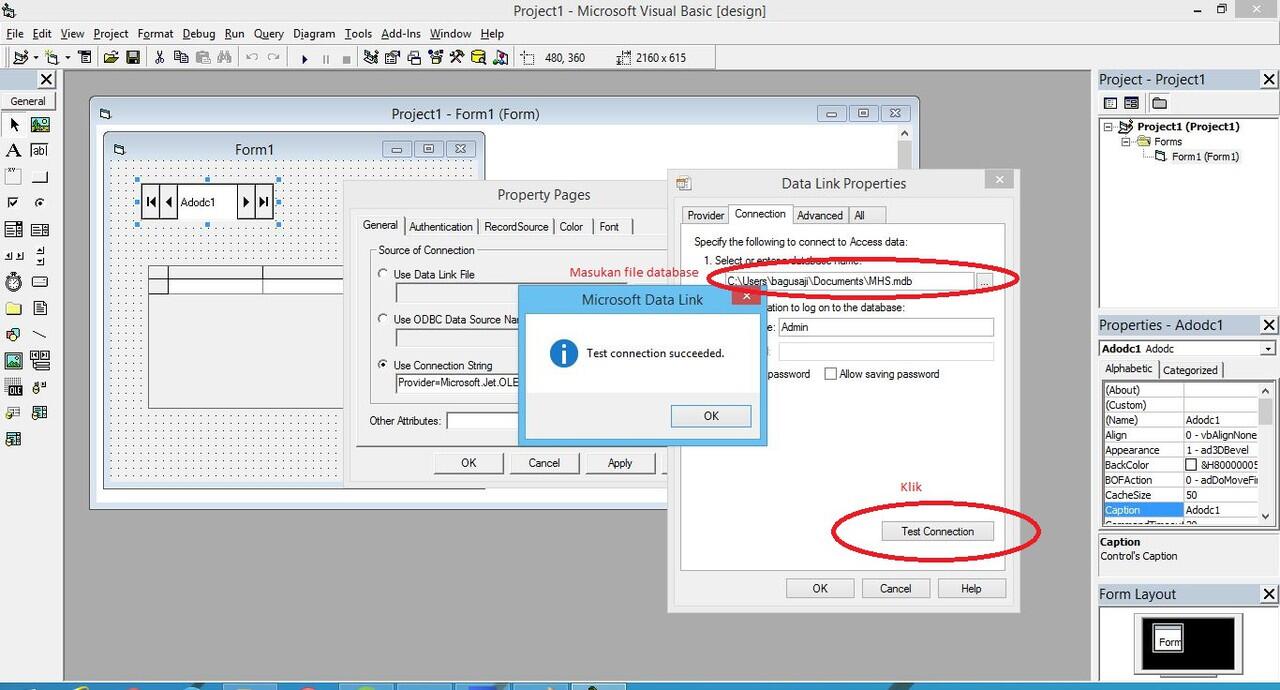Click the browse (...) button beside database name
Screen dimensions: 1280x690
click(984, 282)
